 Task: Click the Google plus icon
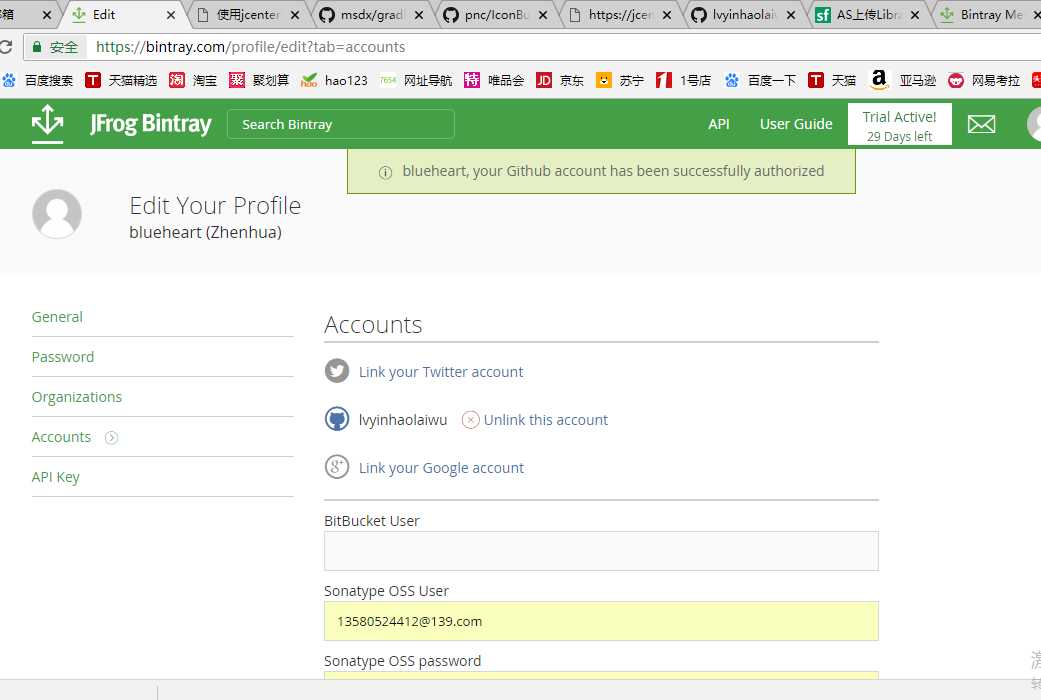pyautogui.click(x=337, y=467)
